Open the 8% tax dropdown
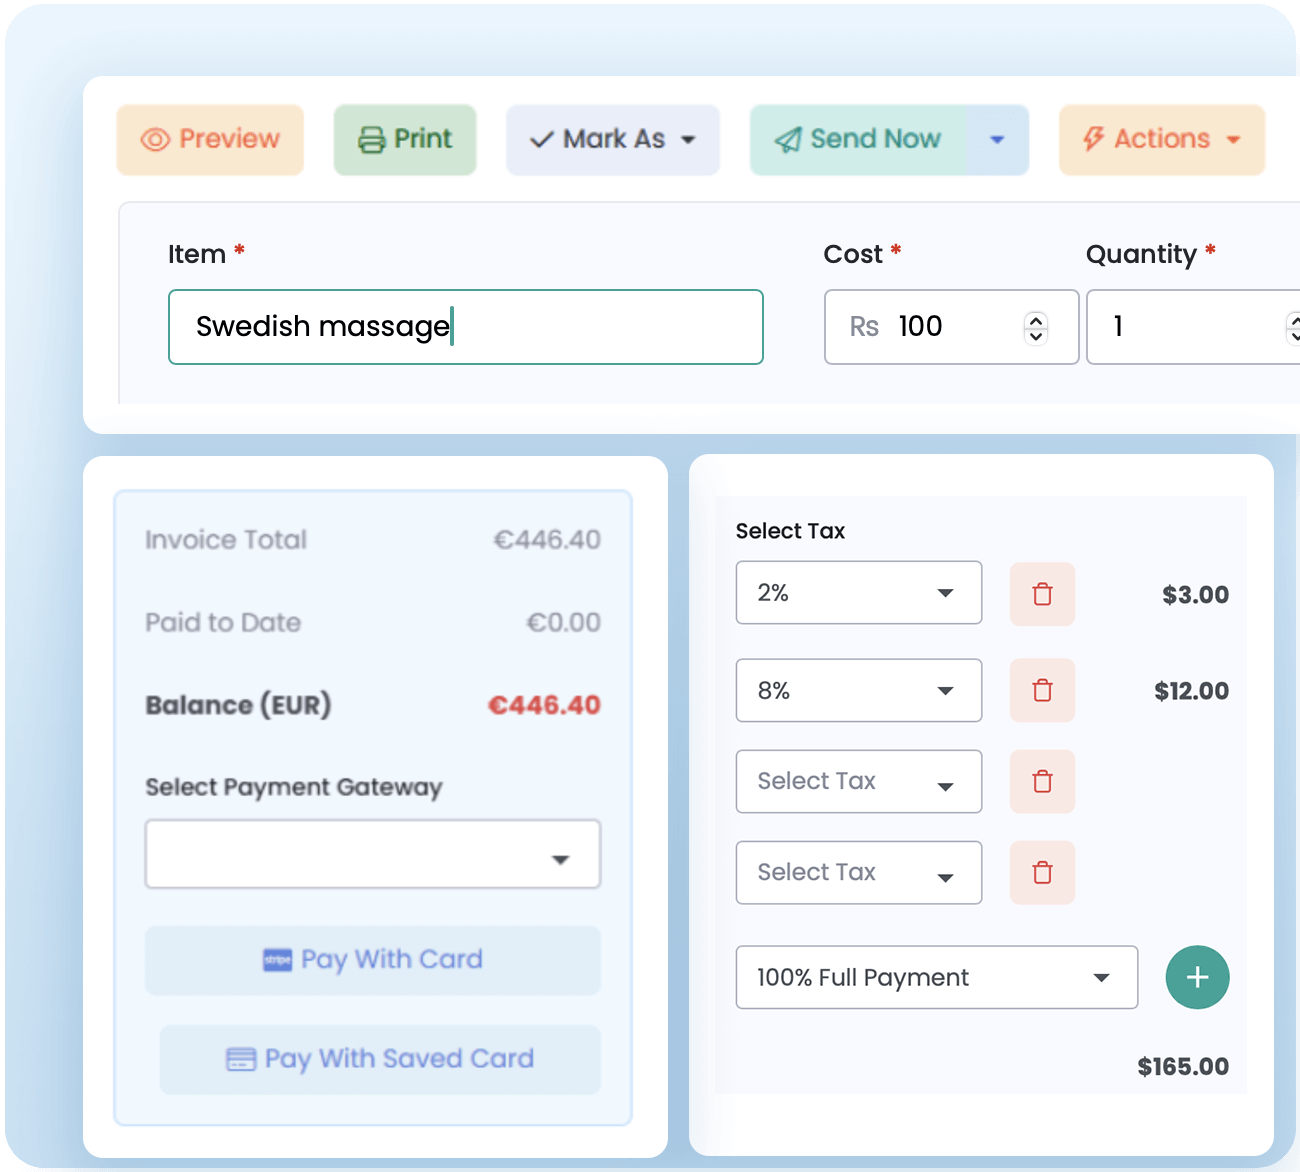This screenshot has width=1300, height=1172. (x=858, y=690)
